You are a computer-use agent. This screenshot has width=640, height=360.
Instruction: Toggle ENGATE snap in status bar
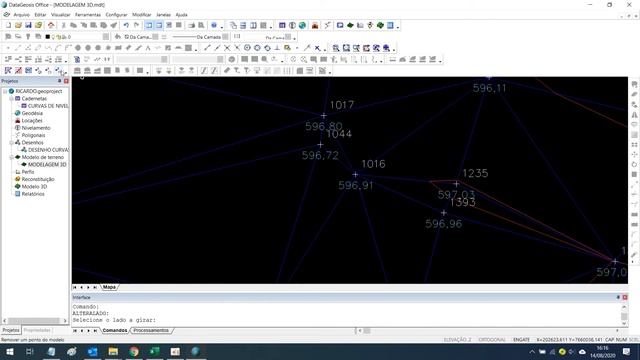(x=521, y=340)
